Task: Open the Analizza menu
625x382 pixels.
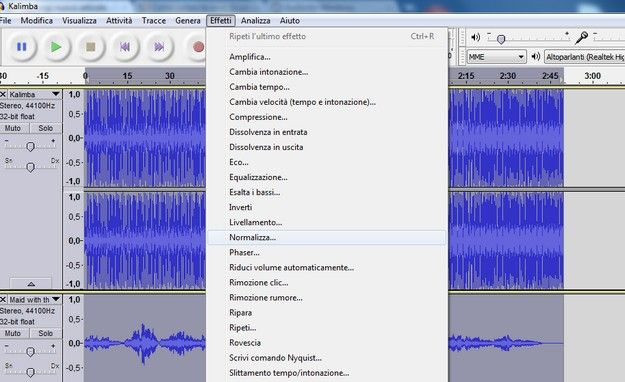Action: (x=256, y=20)
